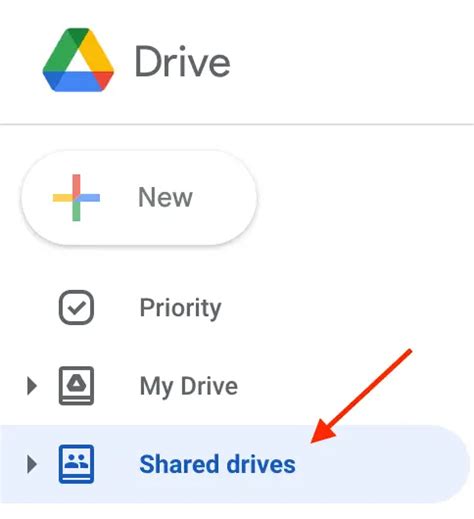The image size is (474, 519).
Task: Open the New button menu
Action: [139, 198]
